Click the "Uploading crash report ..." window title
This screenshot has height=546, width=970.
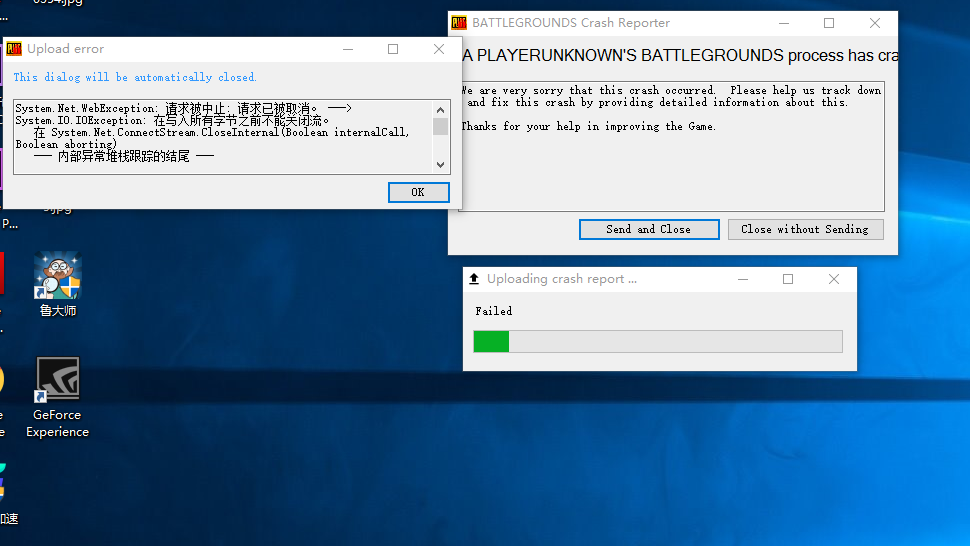[x=562, y=279]
